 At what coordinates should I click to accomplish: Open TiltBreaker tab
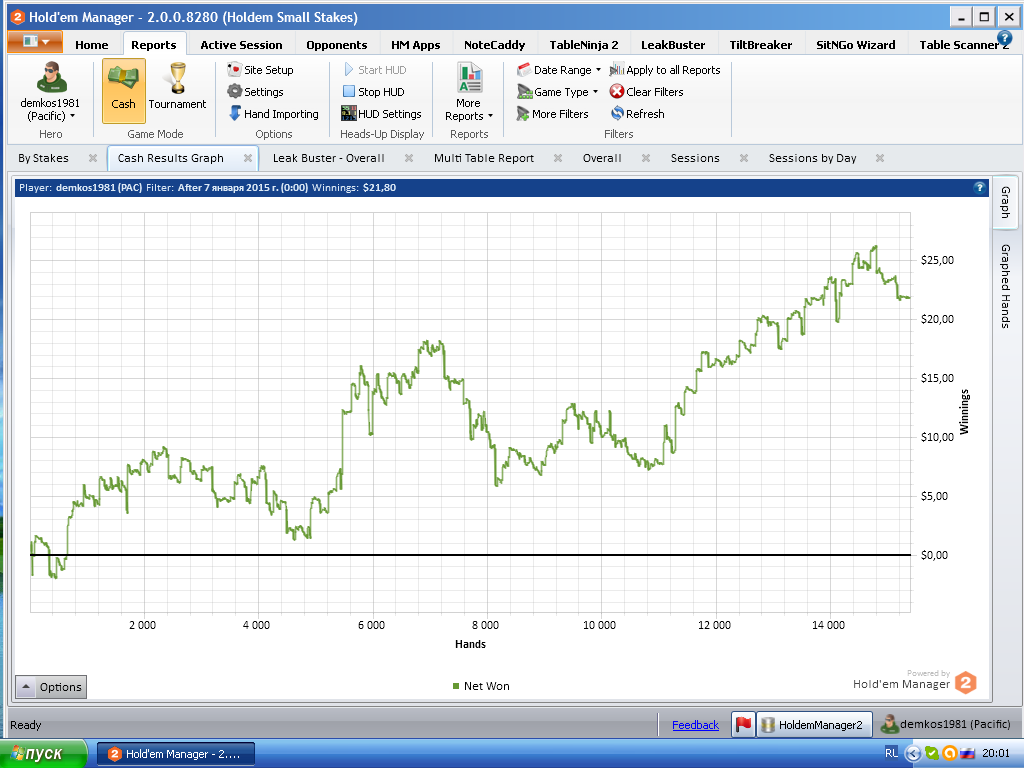point(760,45)
